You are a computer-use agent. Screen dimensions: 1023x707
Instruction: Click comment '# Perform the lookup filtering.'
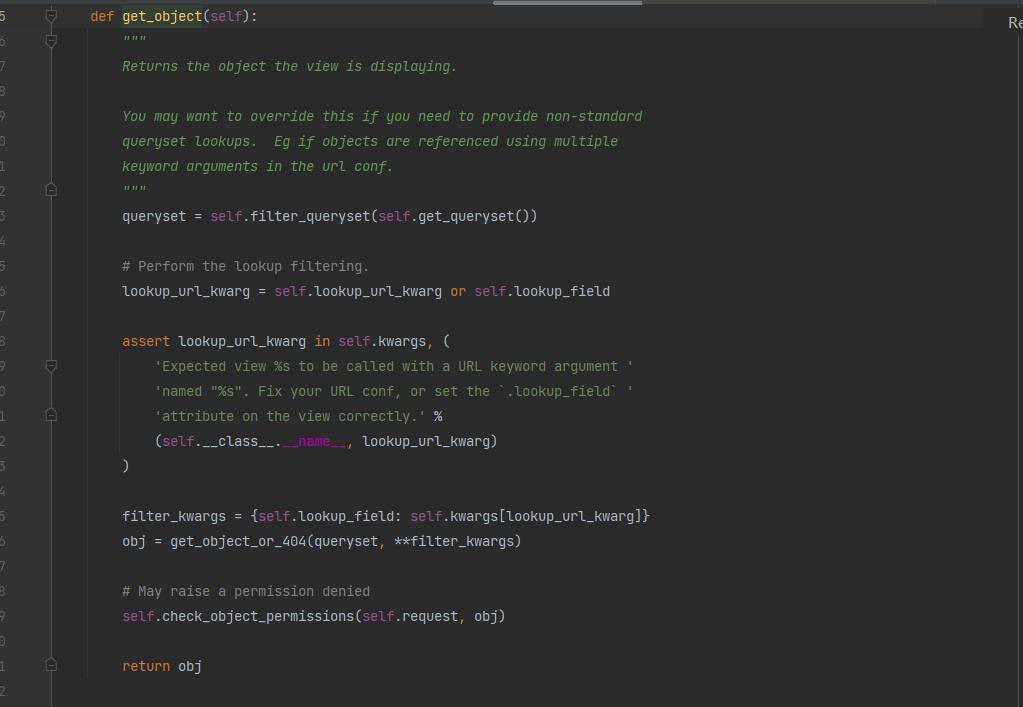click(245, 267)
